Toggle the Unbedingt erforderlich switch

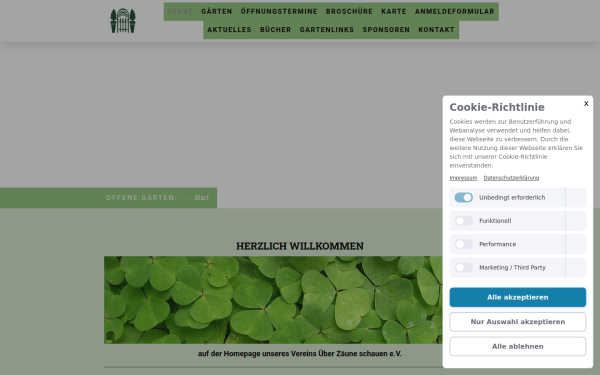(x=464, y=197)
